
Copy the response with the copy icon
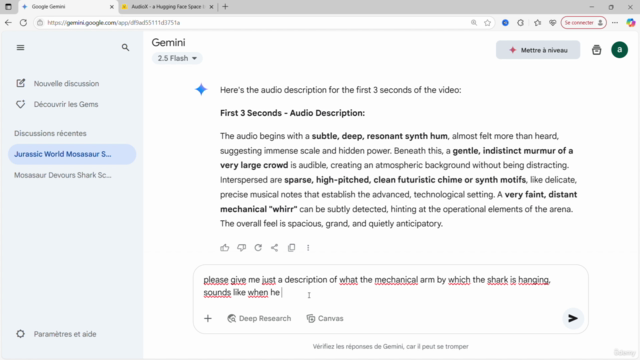pos(291,248)
